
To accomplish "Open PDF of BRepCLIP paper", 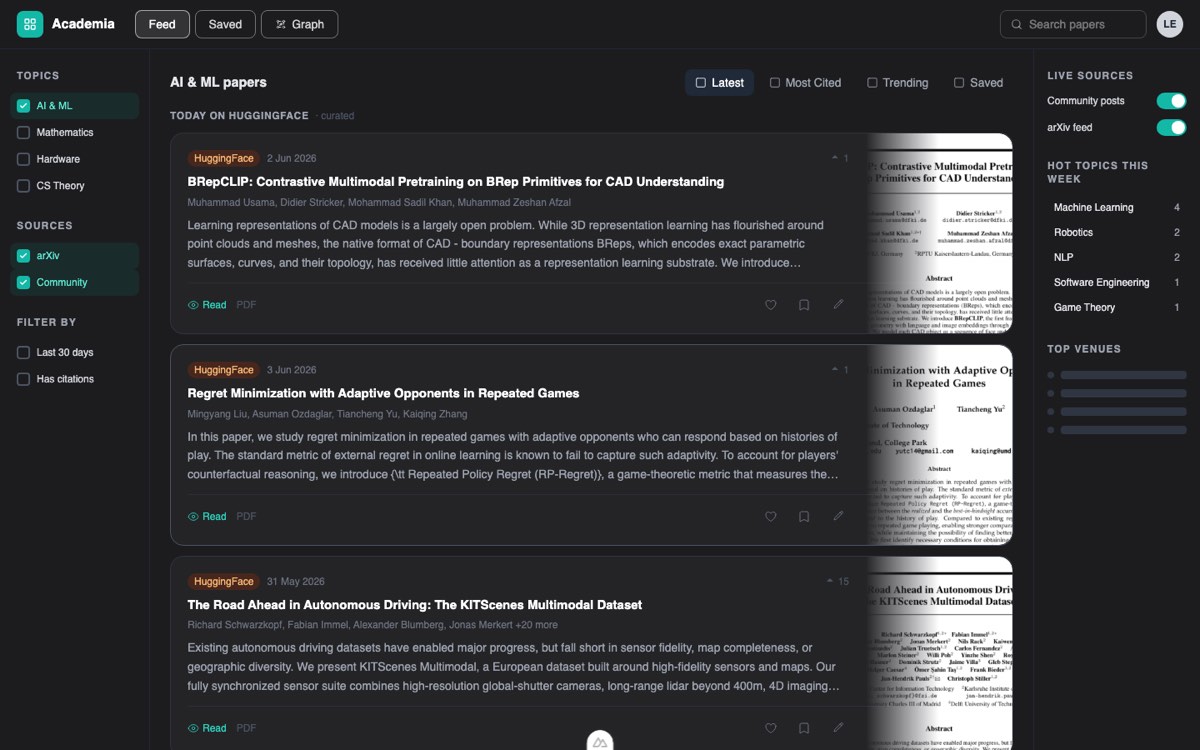I will pyautogui.click(x=246, y=305).
